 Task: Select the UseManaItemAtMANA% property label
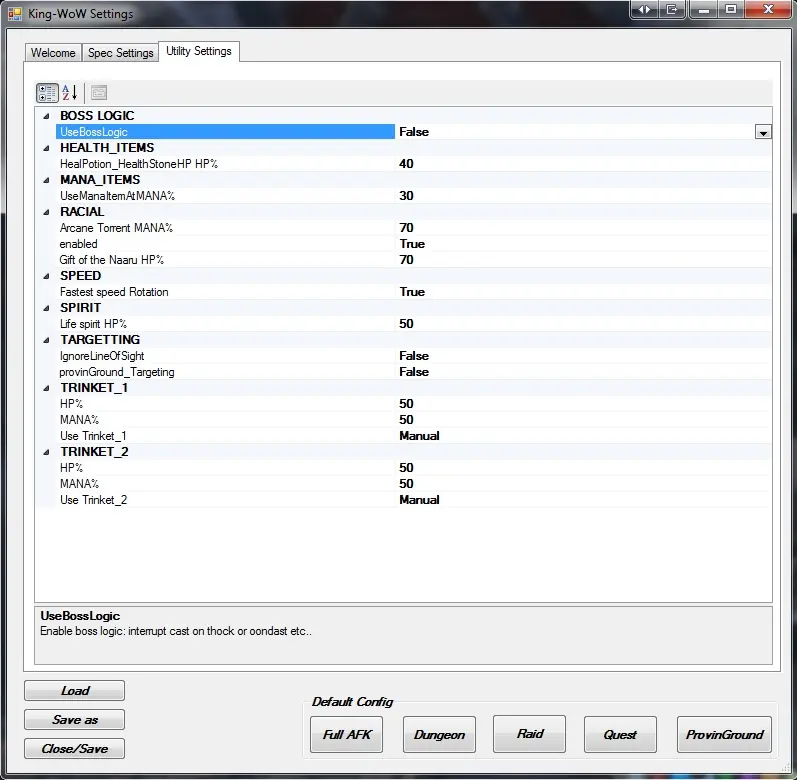pos(117,196)
